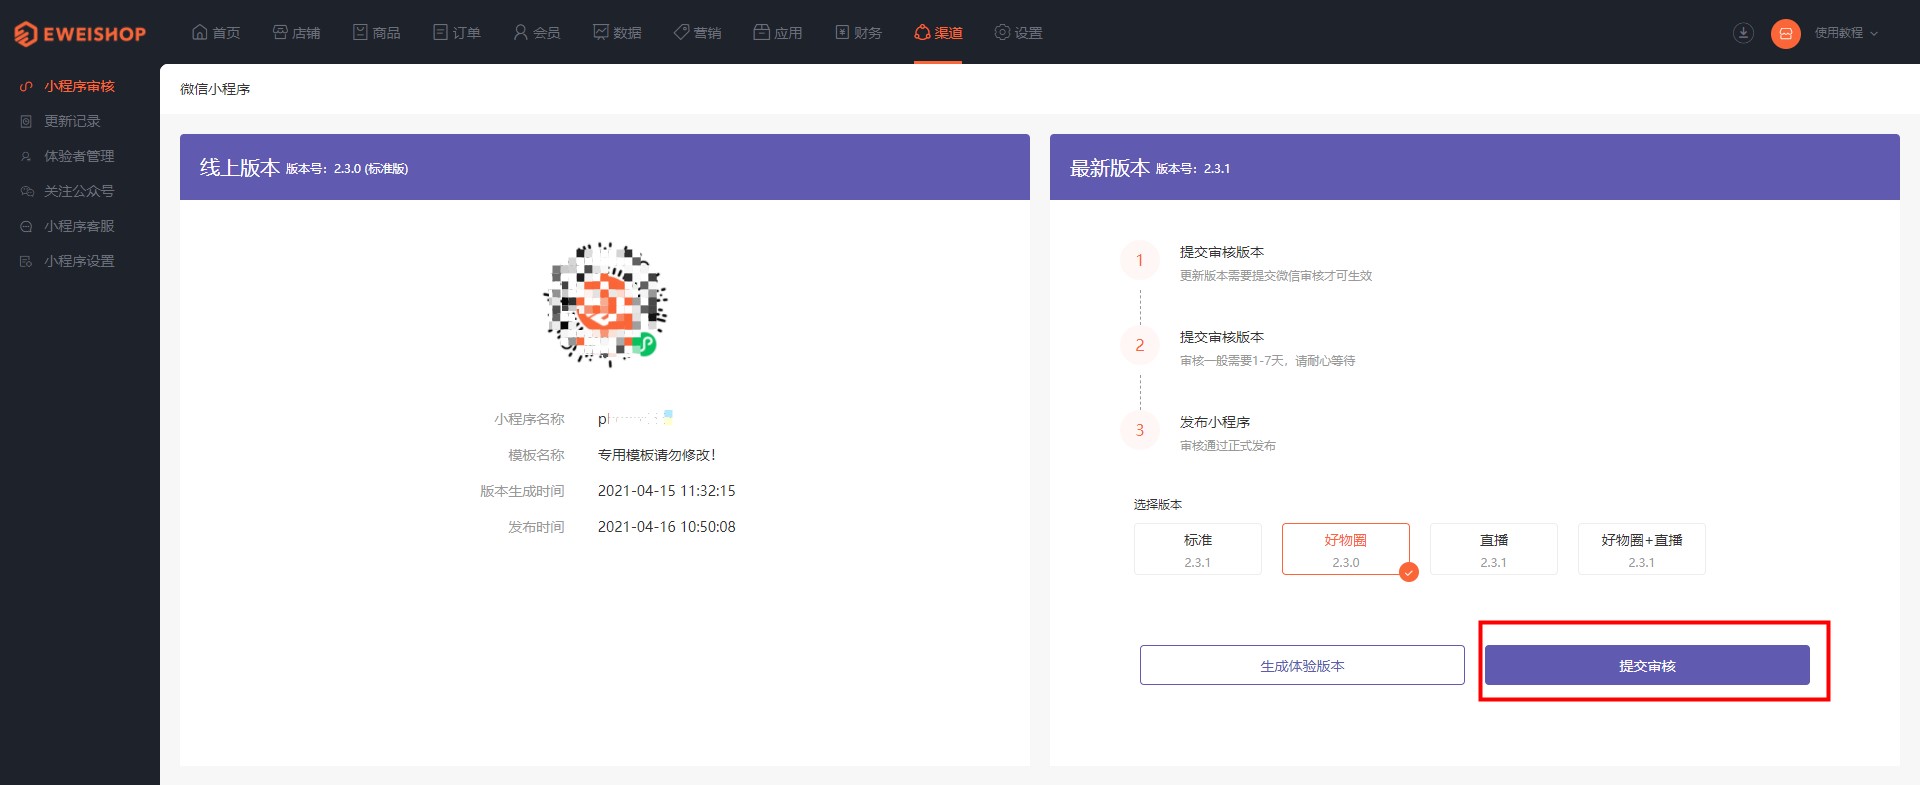Select the 好物圈+直播 2.3.1 version option

(1642, 549)
